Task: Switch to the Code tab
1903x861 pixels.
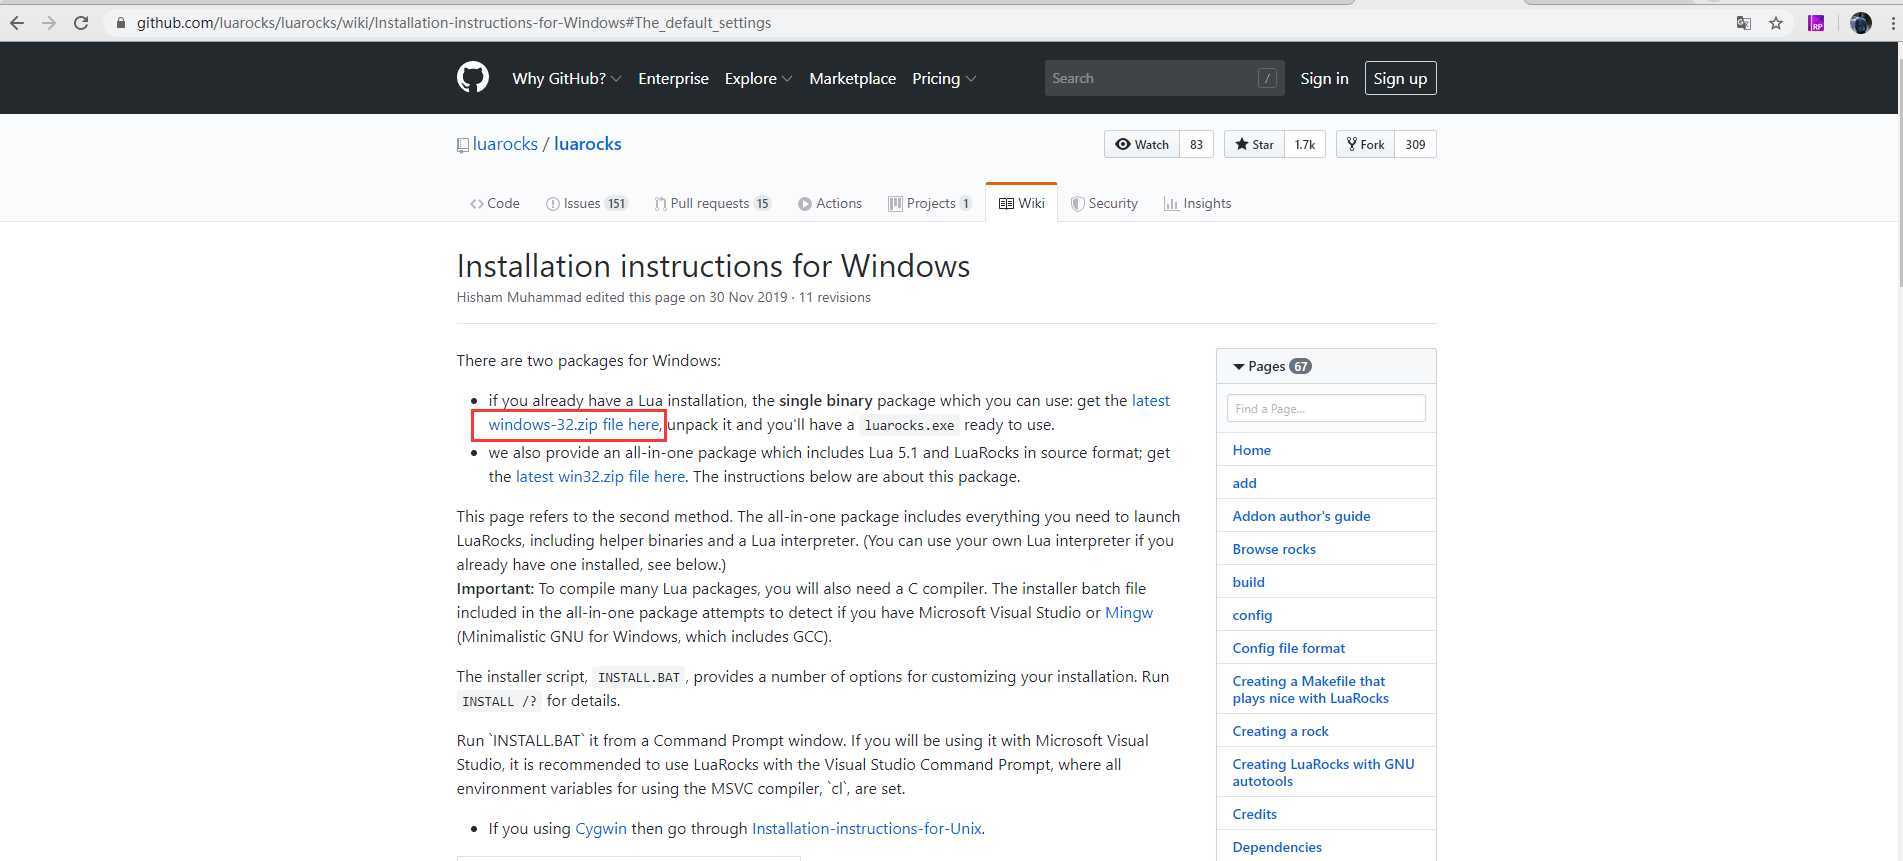Action: (495, 203)
